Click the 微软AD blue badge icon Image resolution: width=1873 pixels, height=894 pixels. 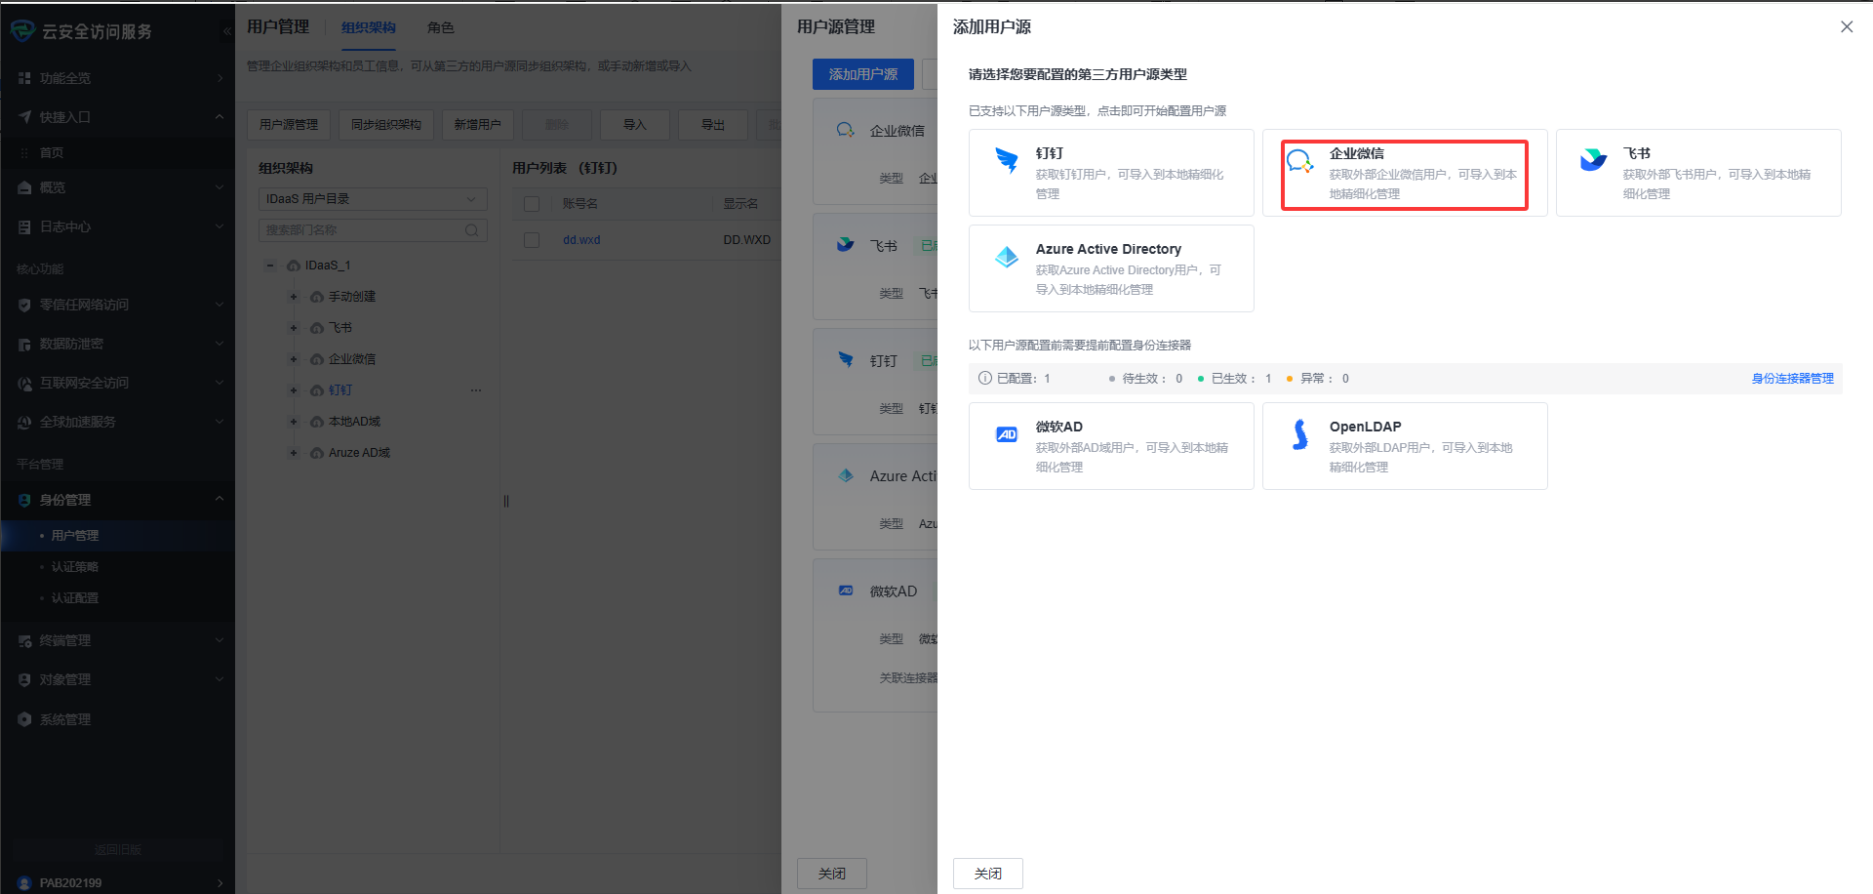pos(1006,434)
